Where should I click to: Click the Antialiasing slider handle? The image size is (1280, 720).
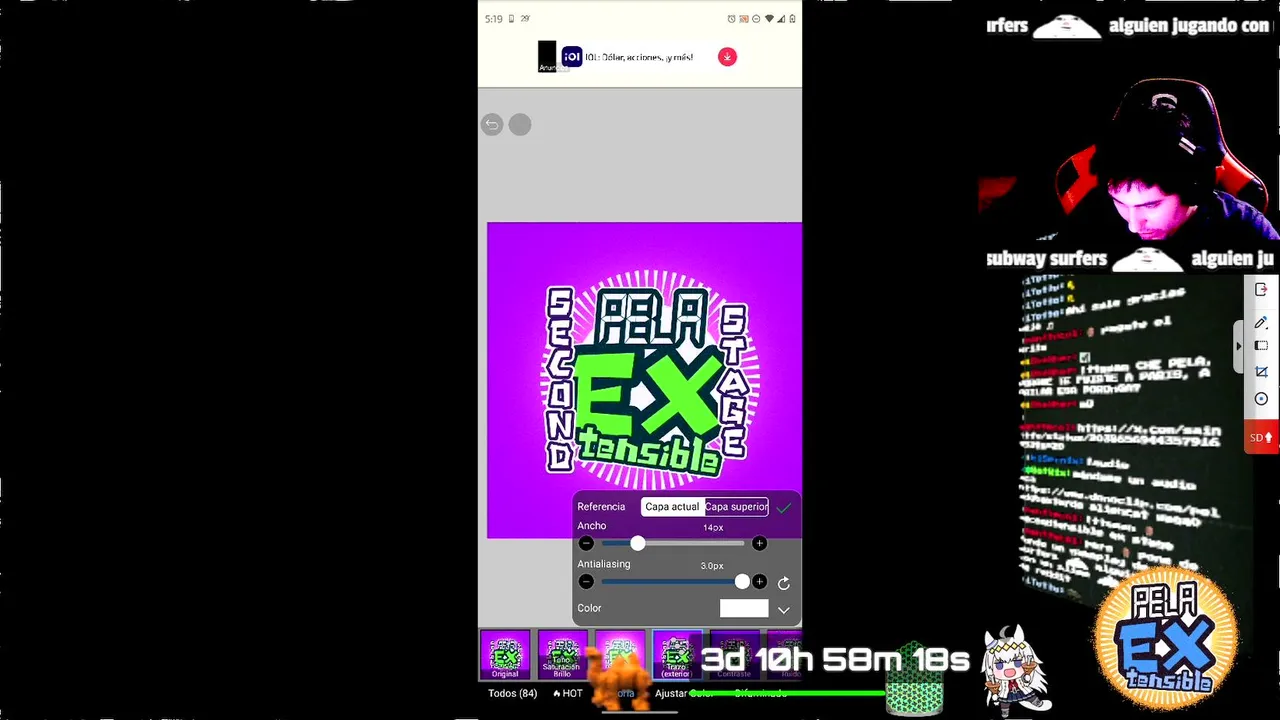742,582
